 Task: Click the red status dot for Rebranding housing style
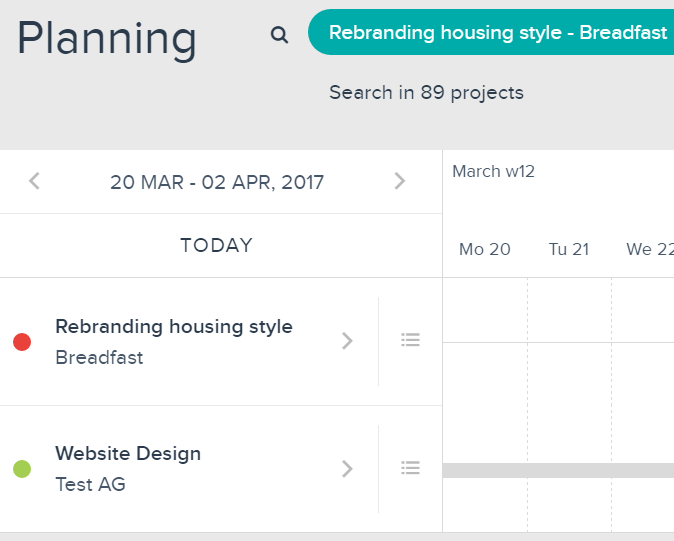pos(22,342)
